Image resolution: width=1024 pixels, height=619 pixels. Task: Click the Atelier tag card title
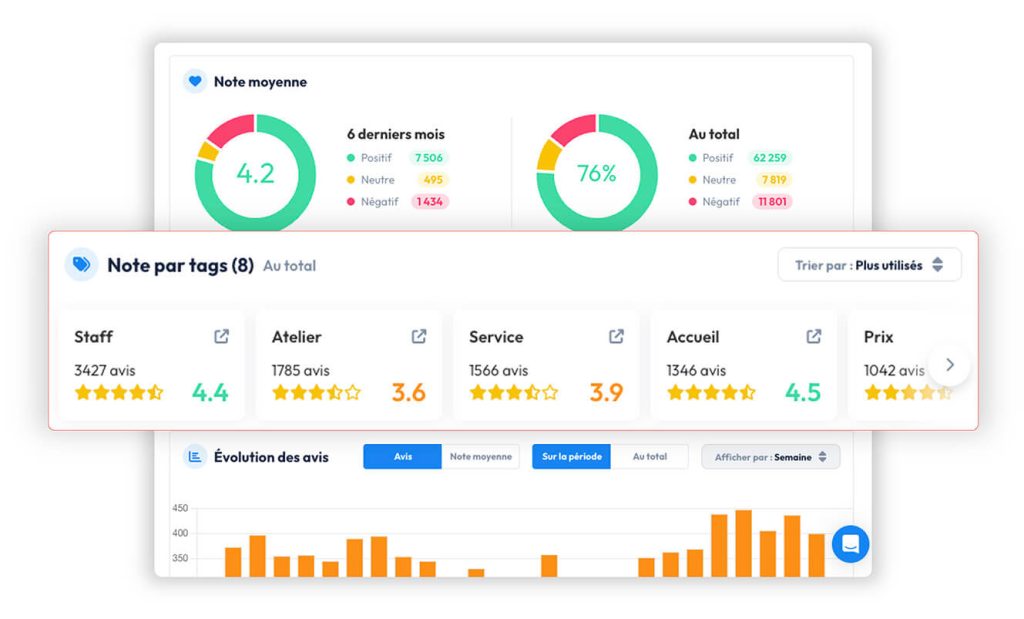(296, 337)
